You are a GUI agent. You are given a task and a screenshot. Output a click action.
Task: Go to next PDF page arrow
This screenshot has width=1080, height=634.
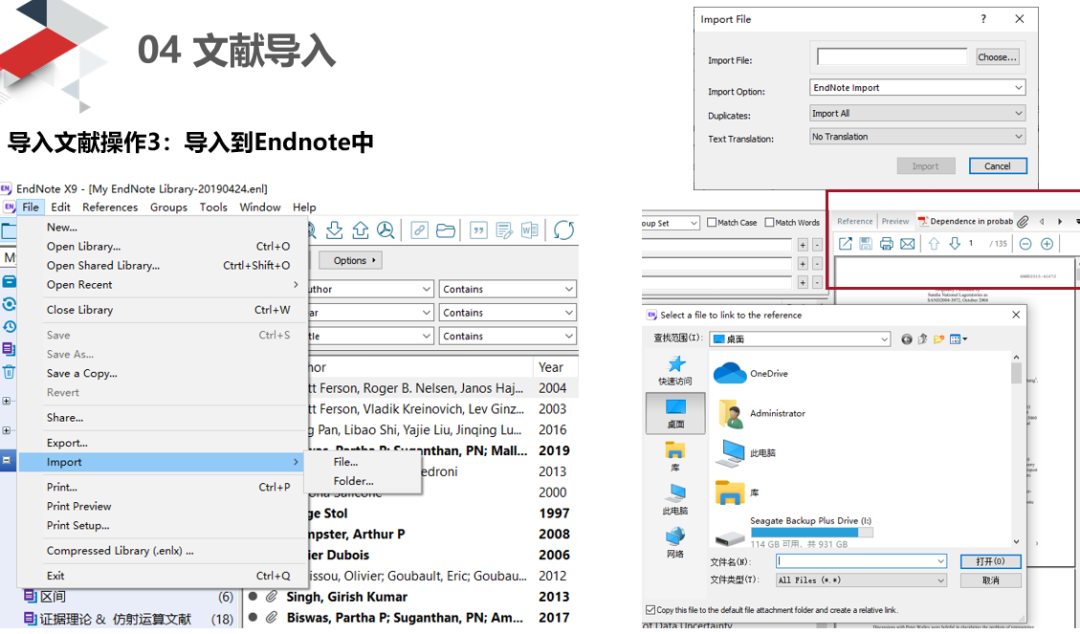tap(955, 243)
